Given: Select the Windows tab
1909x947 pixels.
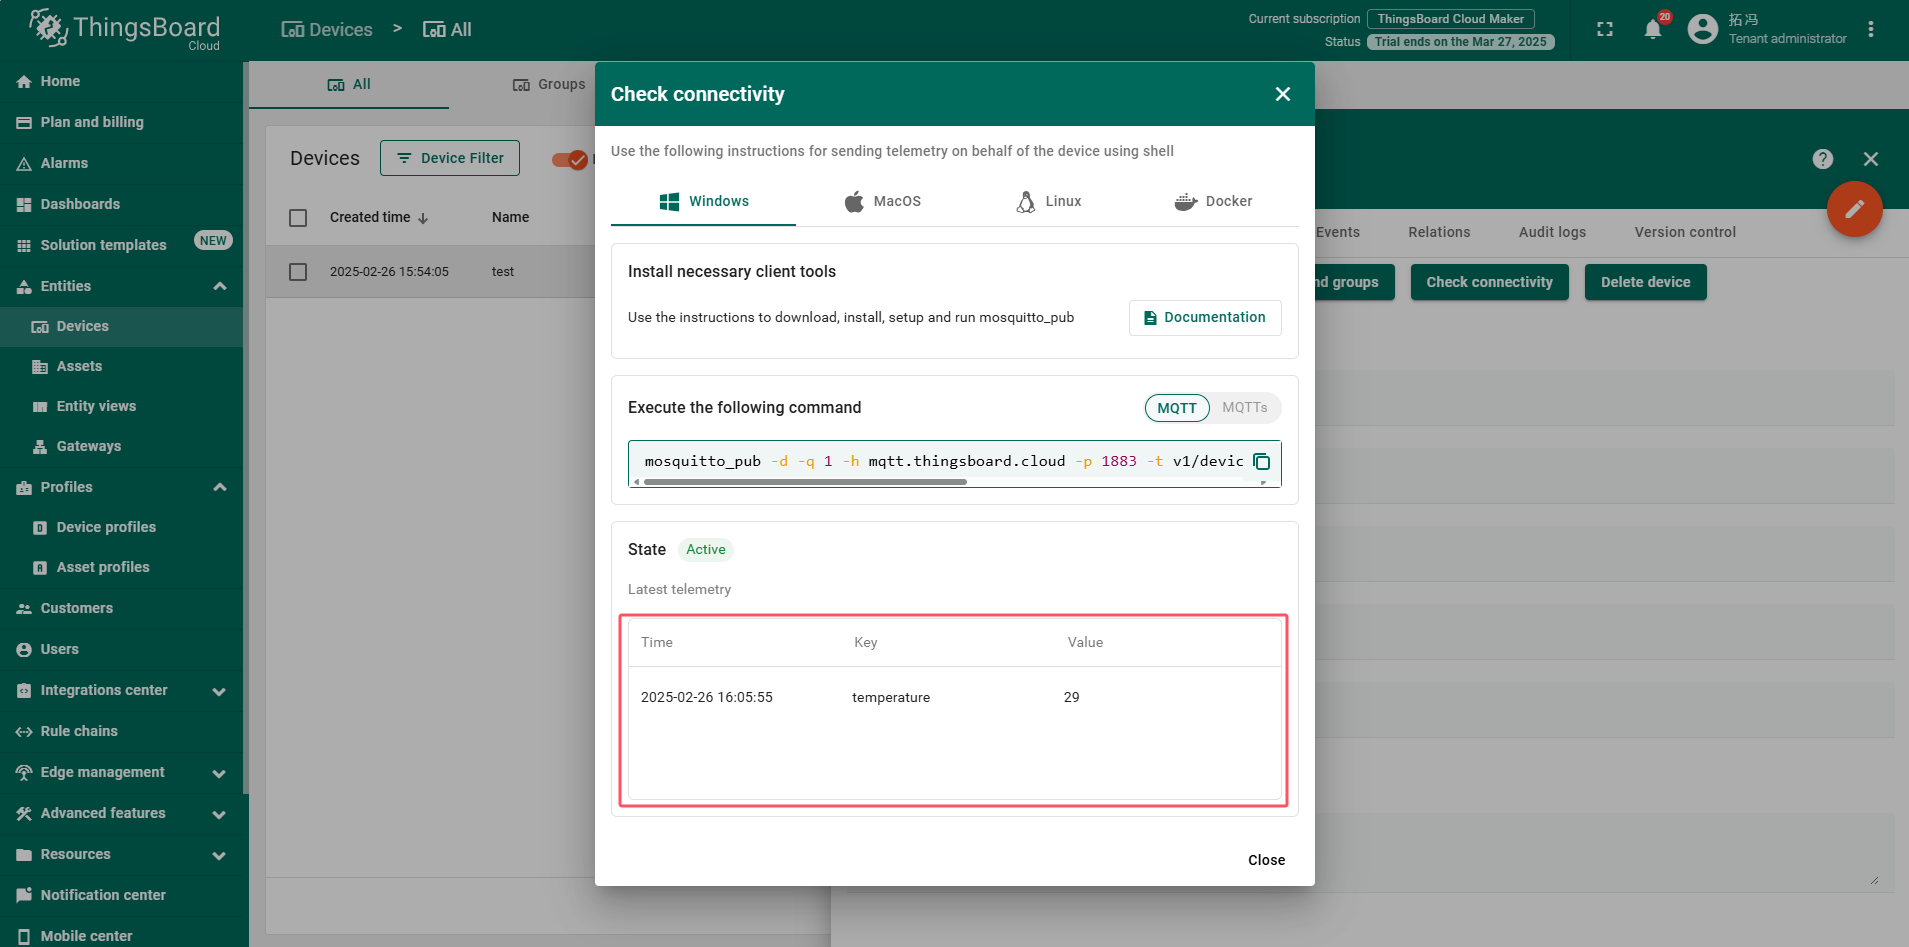Looking at the screenshot, I should pyautogui.click(x=704, y=201).
